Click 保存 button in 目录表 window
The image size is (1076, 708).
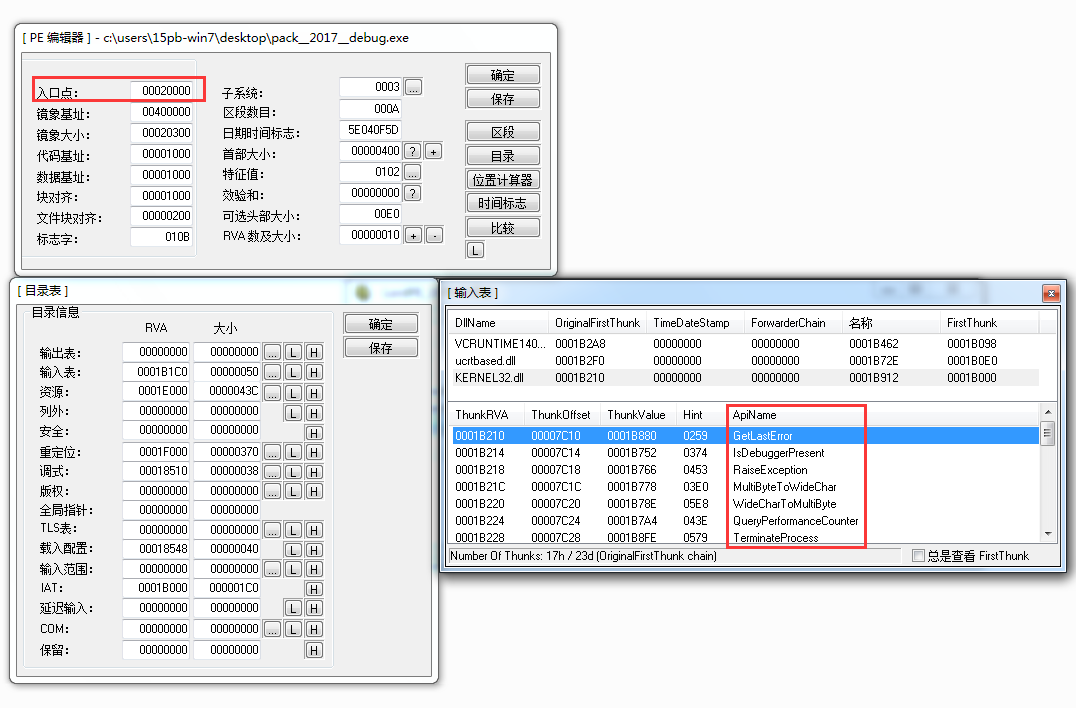(381, 348)
